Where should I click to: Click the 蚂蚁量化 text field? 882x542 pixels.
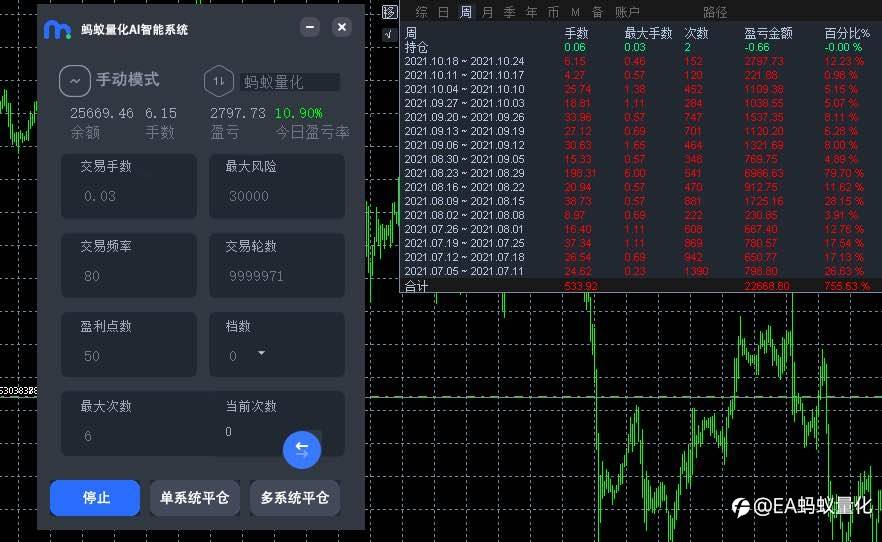point(290,82)
